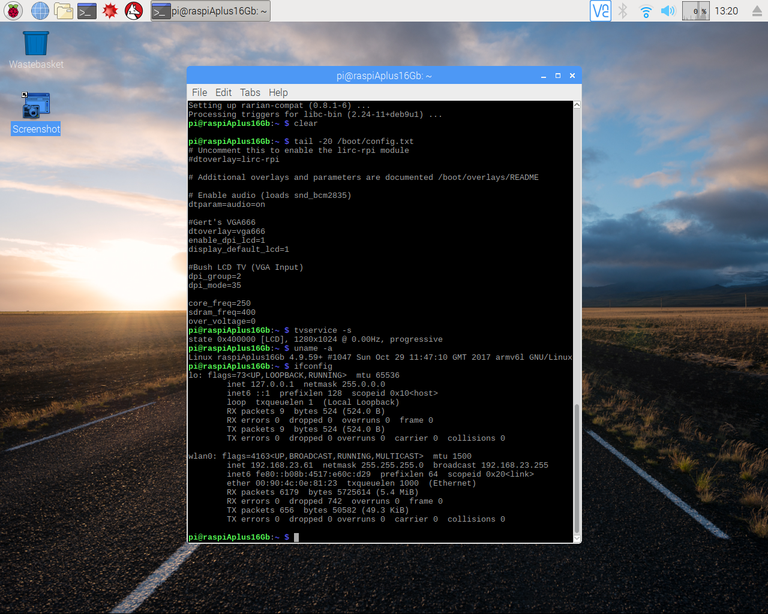768x614 pixels.
Task: Open the Tabs menu in terminal
Action: [x=250, y=93]
